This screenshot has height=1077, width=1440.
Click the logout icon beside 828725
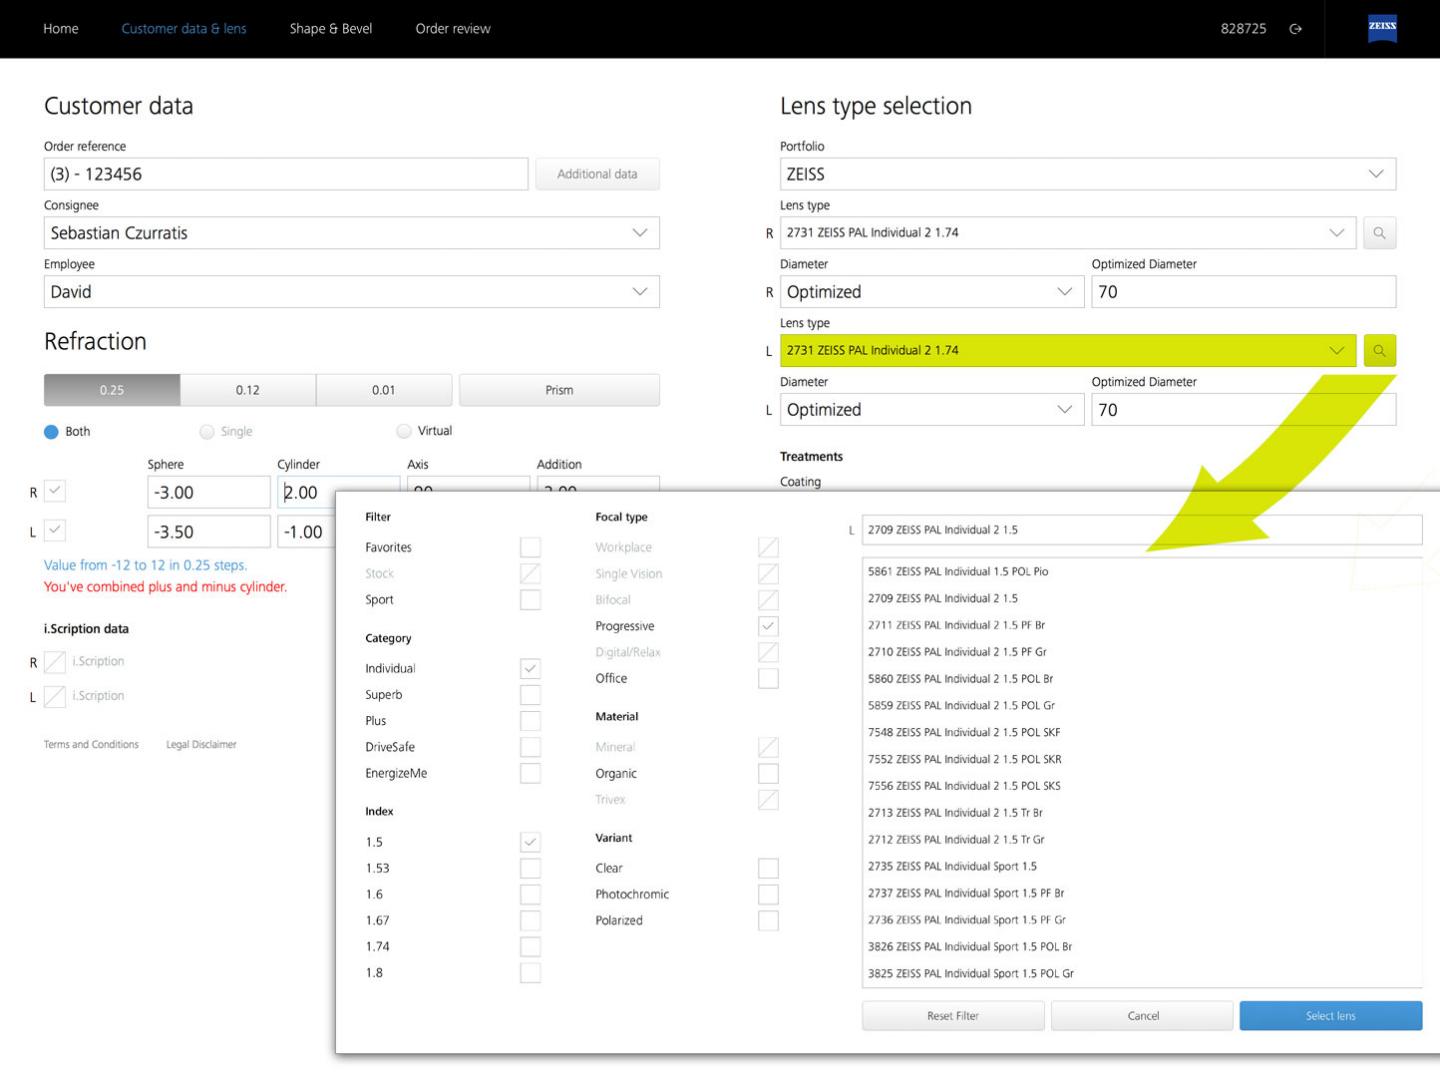pyautogui.click(x=1296, y=29)
